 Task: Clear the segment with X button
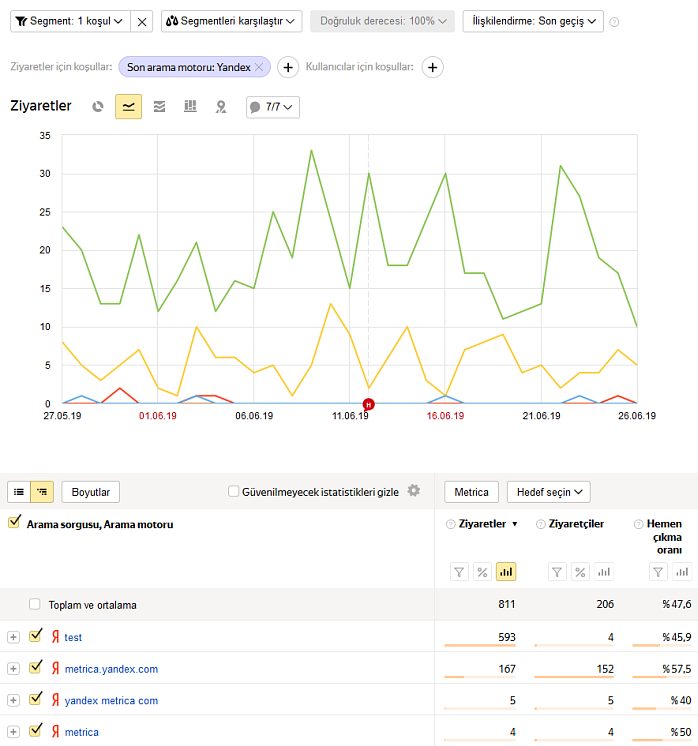coord(142,21)
